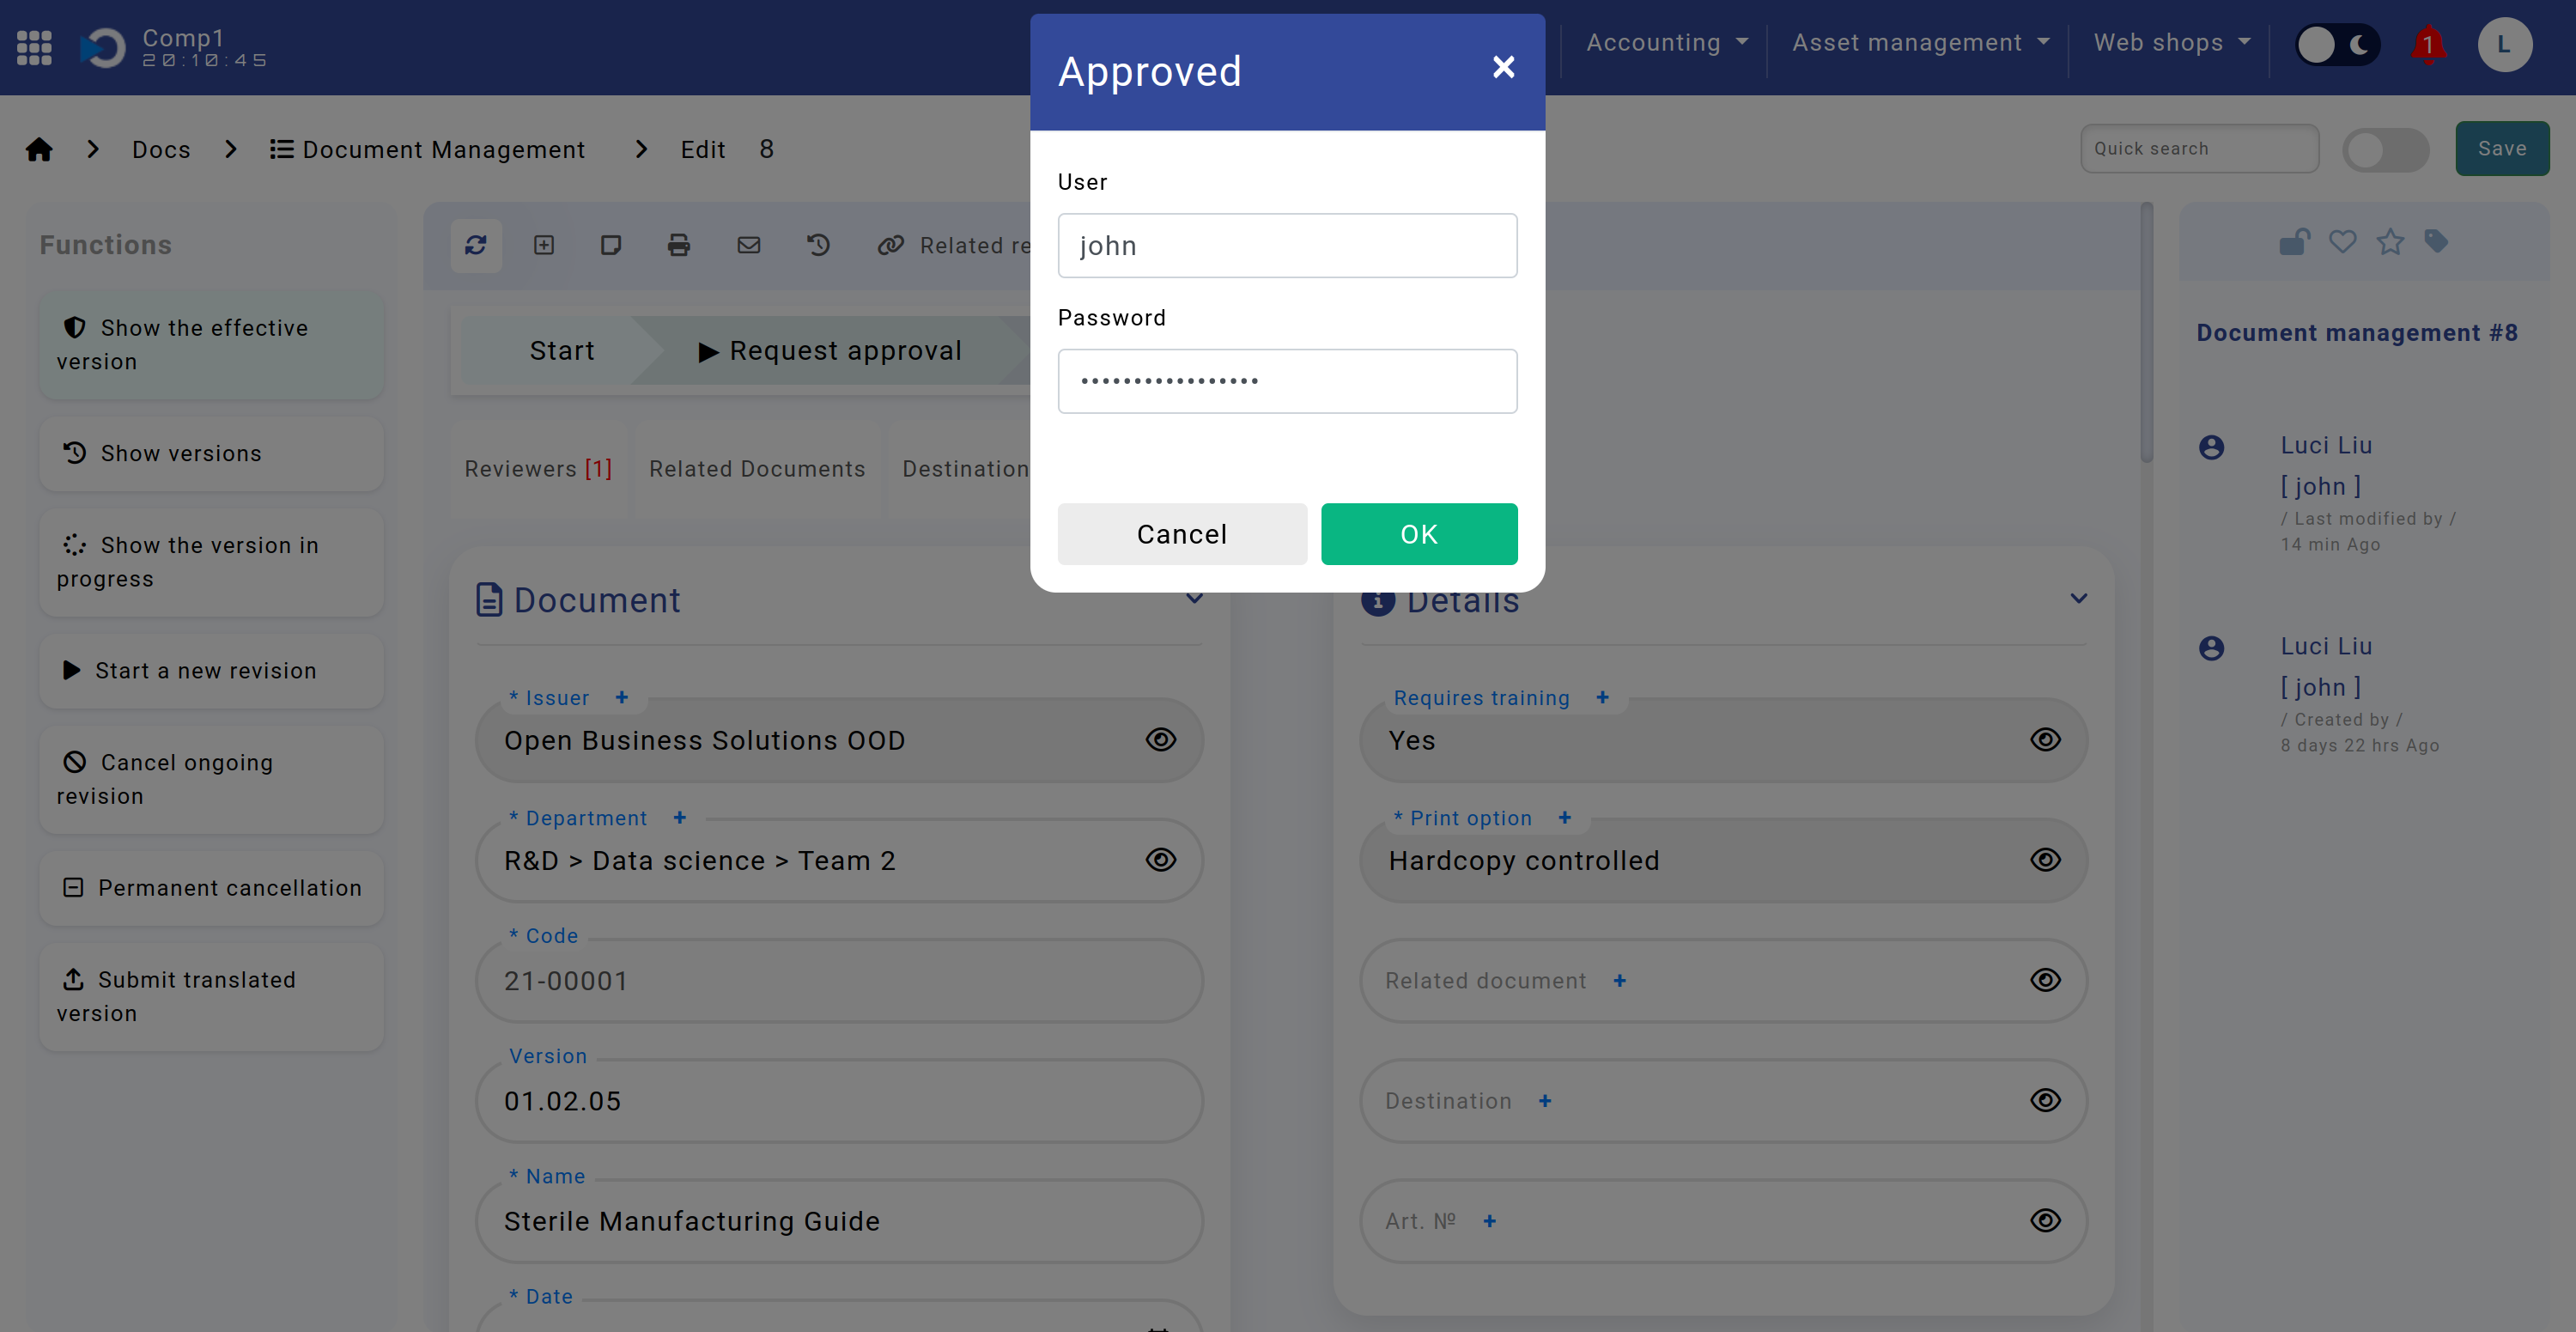Switch to the Related Documents tab
This screenshot has height=1332, width=2576.
tap(757, 469)
